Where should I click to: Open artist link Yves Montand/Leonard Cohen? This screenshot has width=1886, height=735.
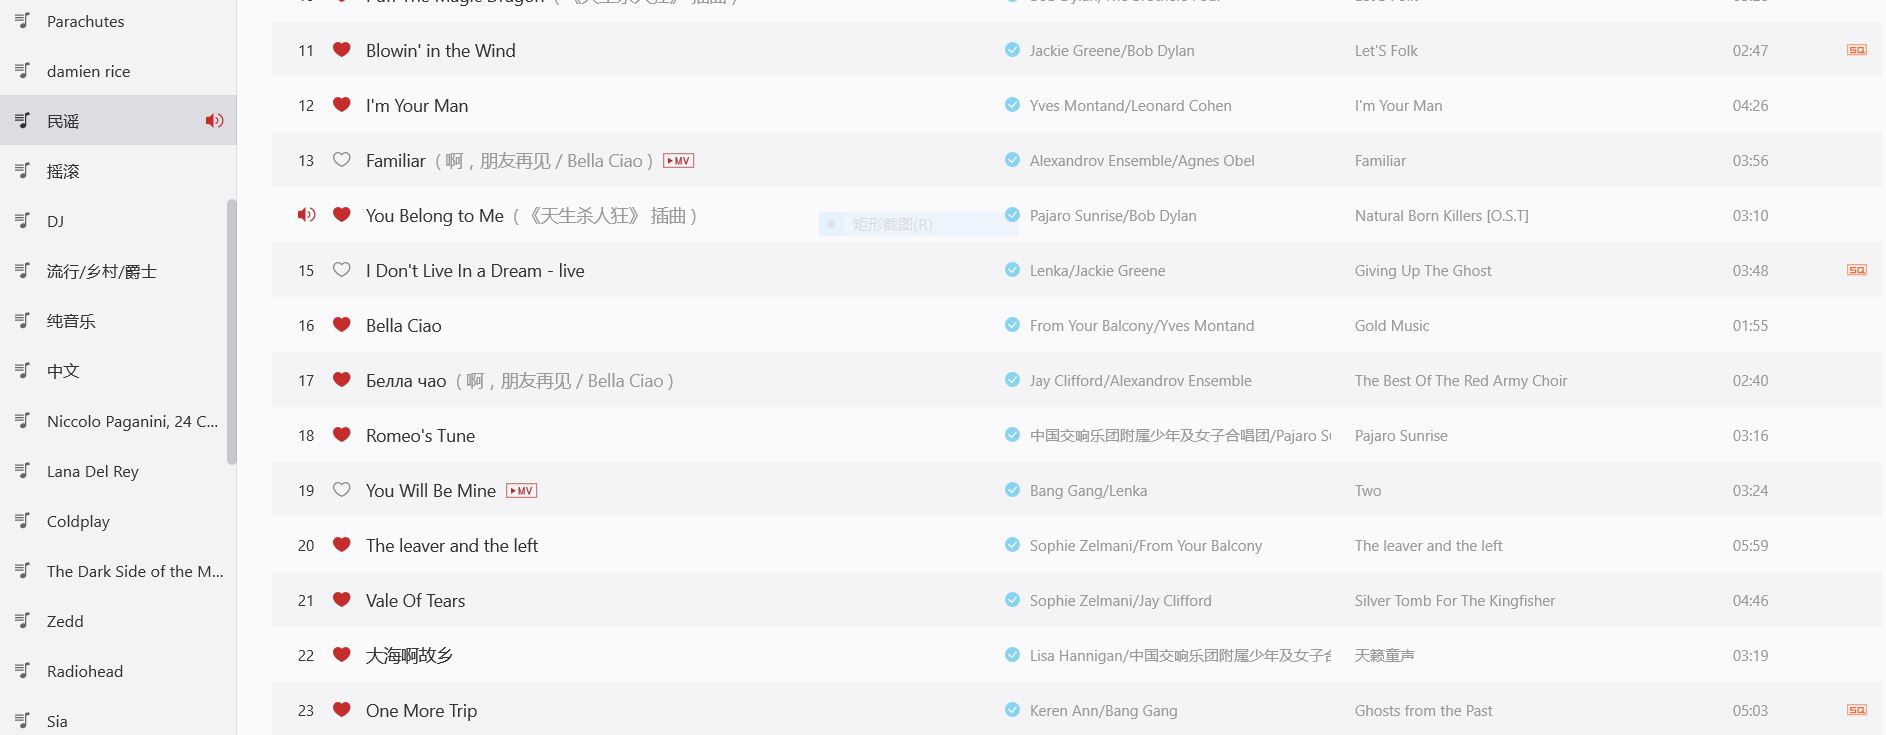1130,105
